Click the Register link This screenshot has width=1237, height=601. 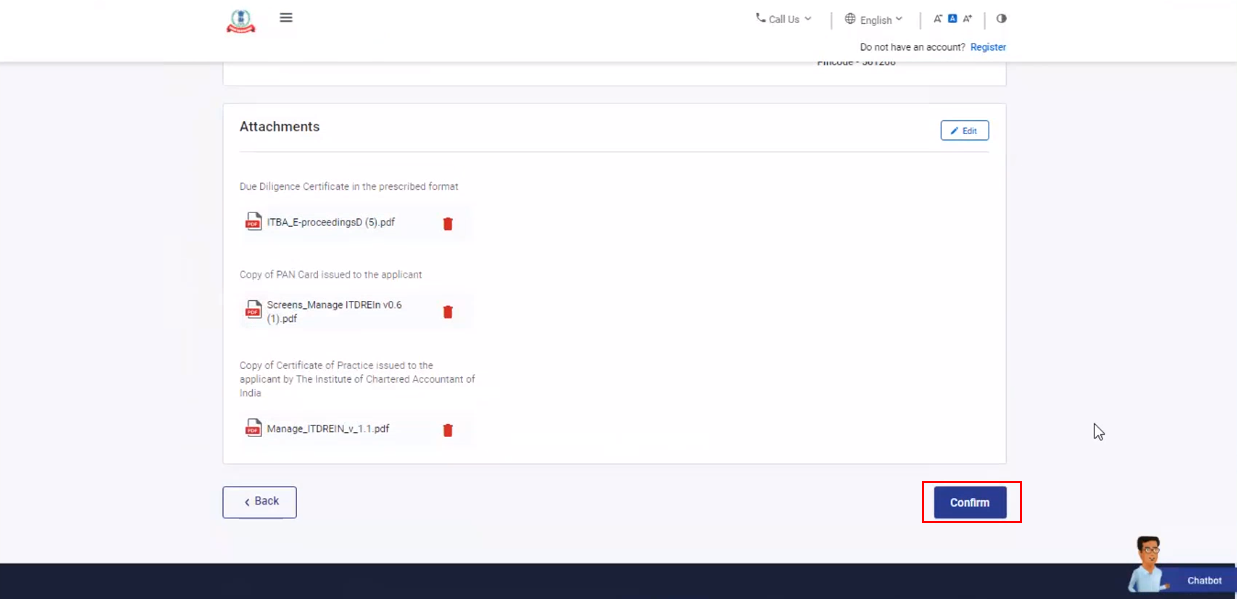988,47
